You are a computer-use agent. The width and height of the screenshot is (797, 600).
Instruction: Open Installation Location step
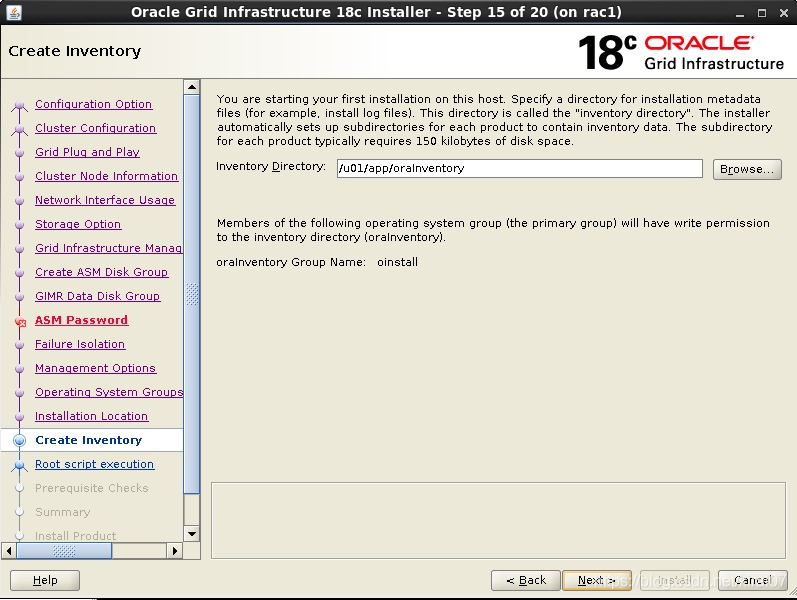pyautogui.click(x=91, y=416)
